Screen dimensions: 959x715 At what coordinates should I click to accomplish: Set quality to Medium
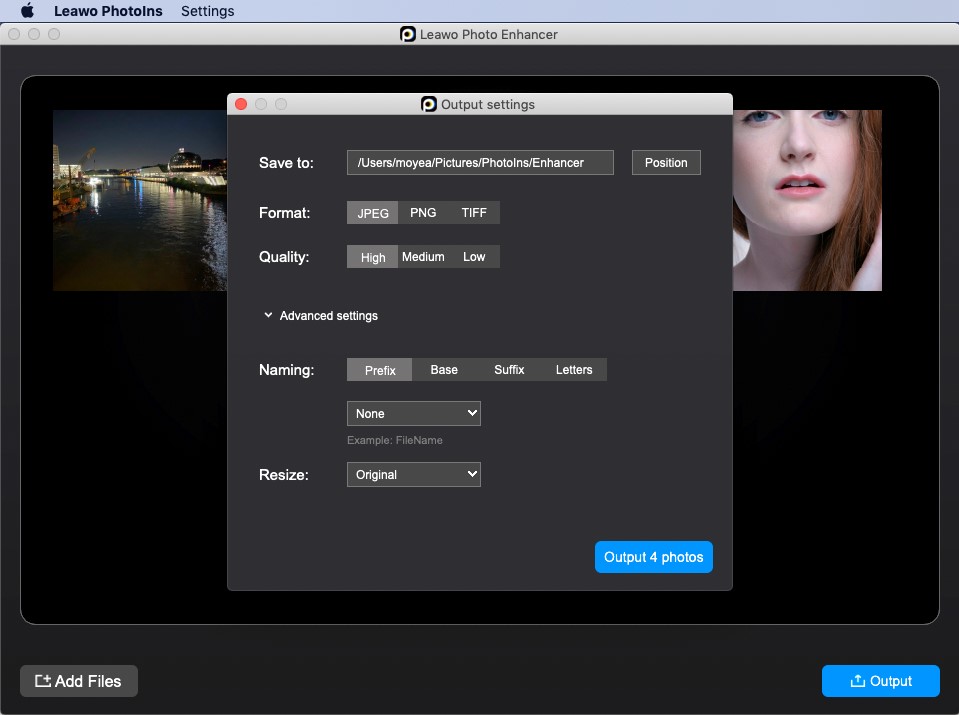423,257
